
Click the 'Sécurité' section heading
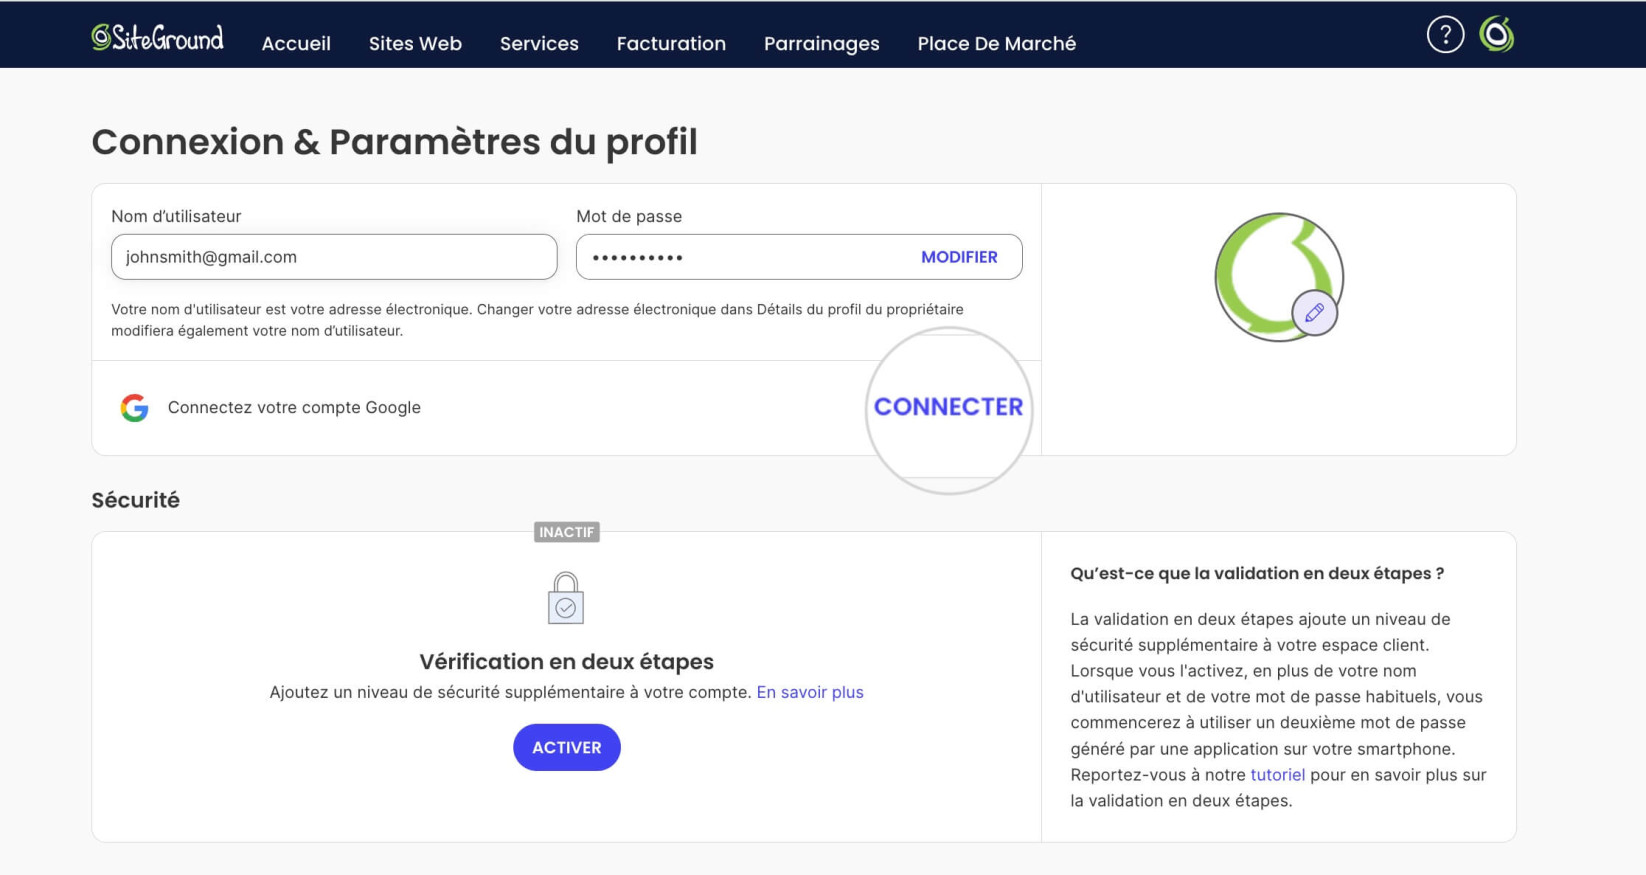(136, 500)
